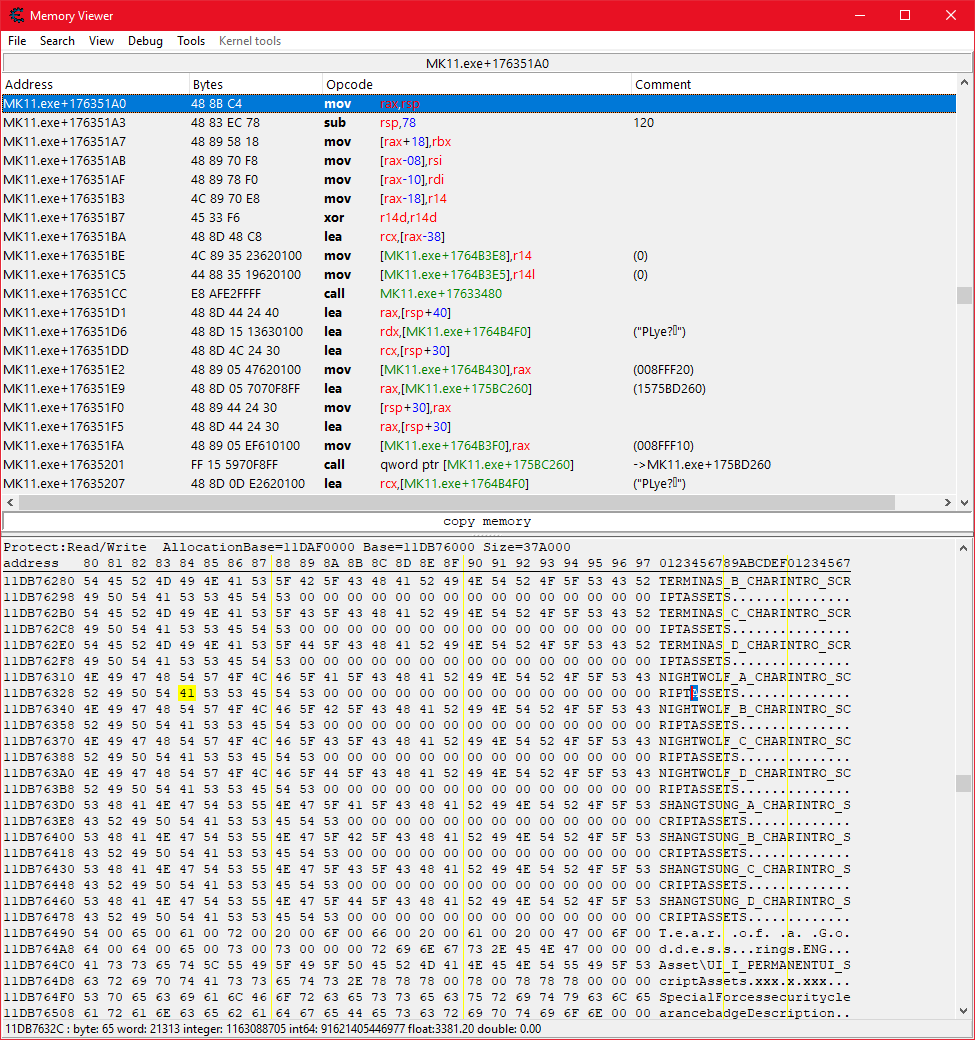975x1040 pixels.
Task: Select the instruction at MK11.exe+176351C5
Action: click(479, 275)
